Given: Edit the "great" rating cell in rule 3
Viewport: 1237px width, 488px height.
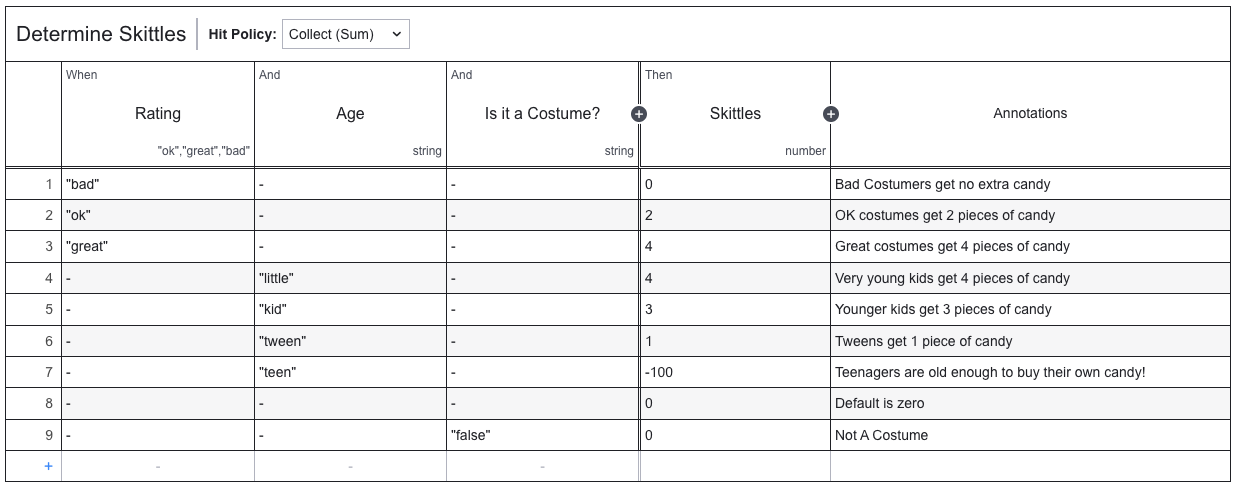Looking at the screenshot, I should (x=158, y=247).
